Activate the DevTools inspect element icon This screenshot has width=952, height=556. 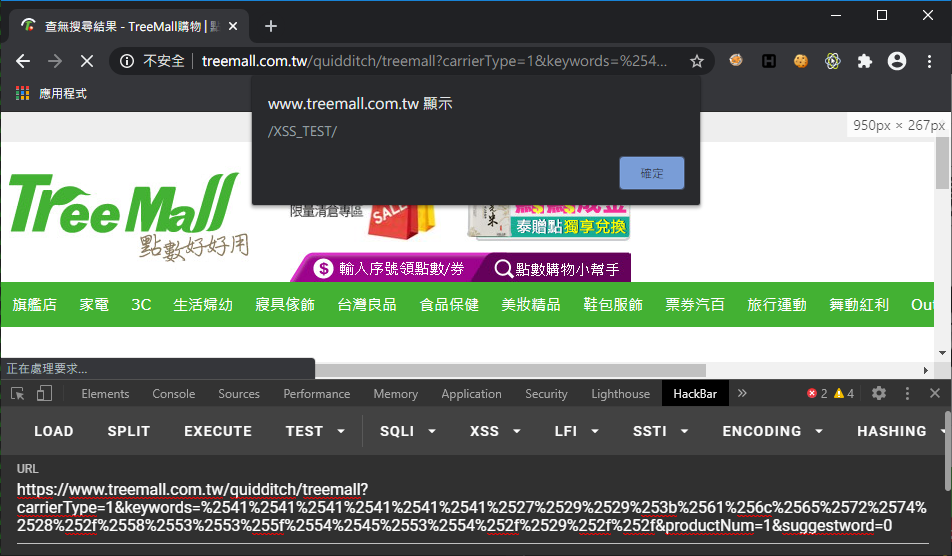click(x=18, y=393)
